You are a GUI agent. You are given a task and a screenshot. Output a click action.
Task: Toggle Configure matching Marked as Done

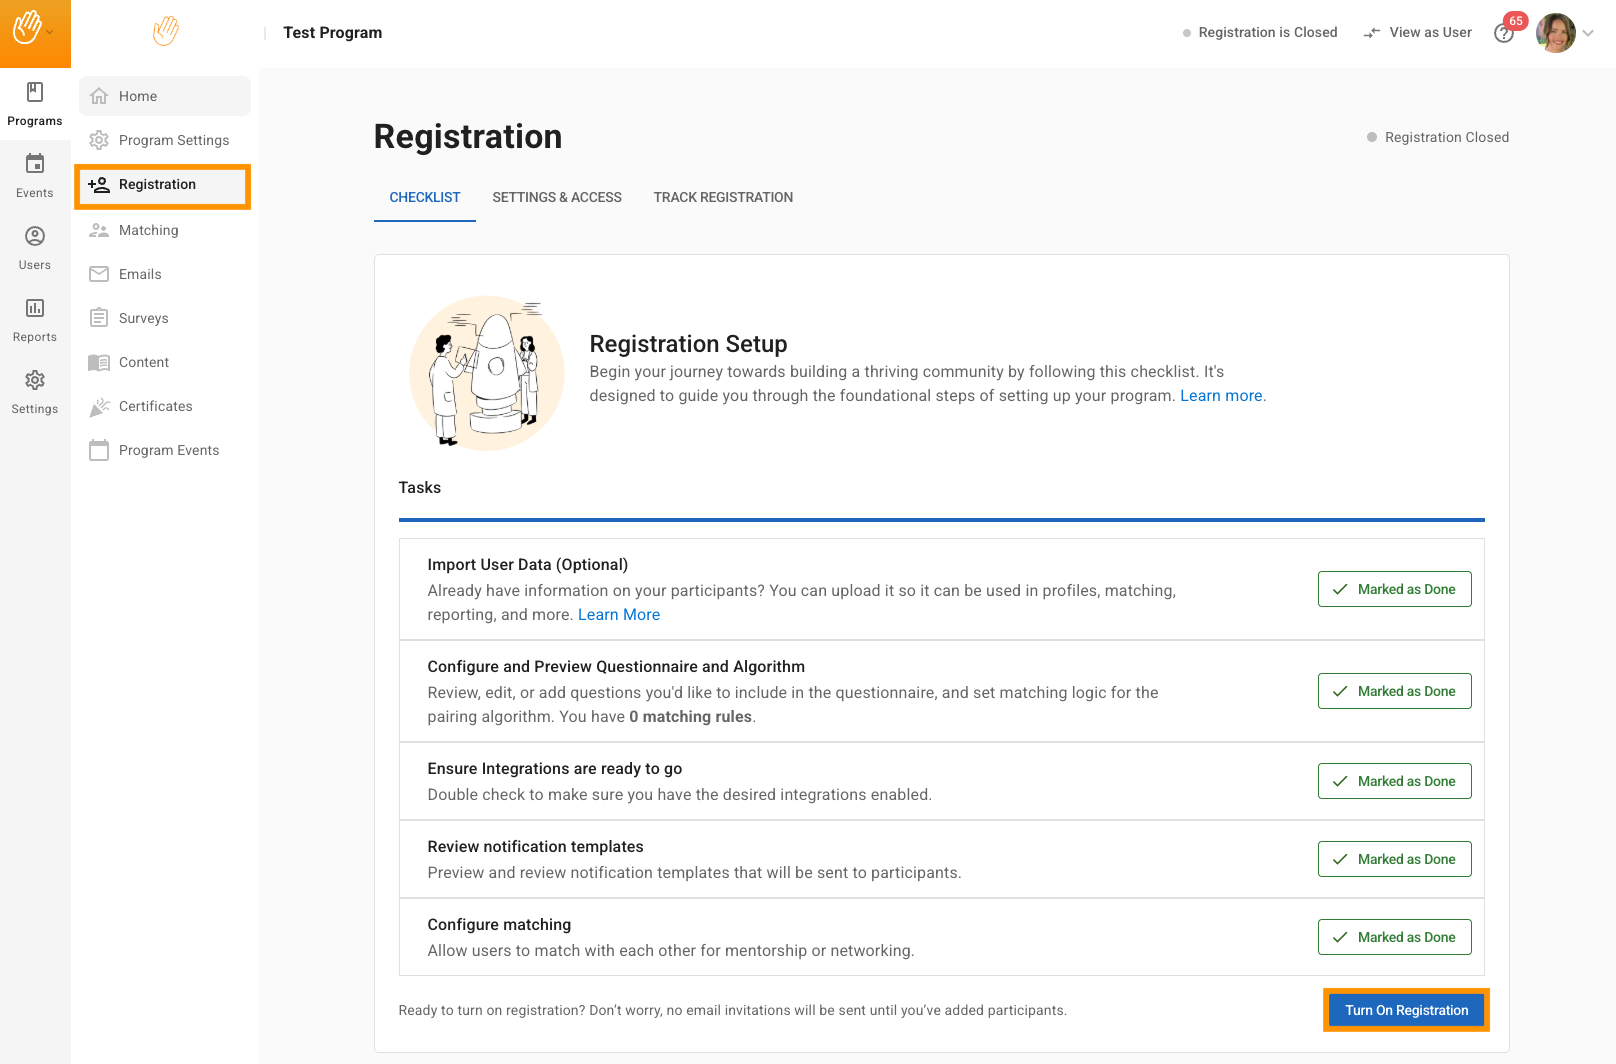pos(1394,937)
